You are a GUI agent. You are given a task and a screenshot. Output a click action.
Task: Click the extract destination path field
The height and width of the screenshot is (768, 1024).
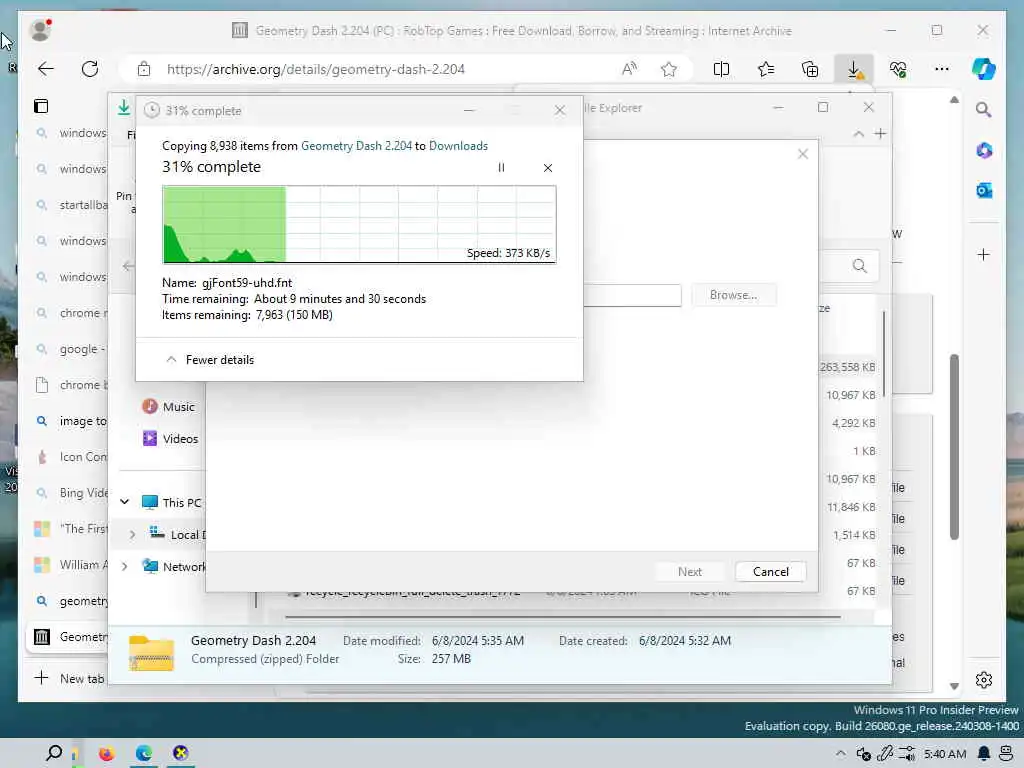(x=632, y=295)
